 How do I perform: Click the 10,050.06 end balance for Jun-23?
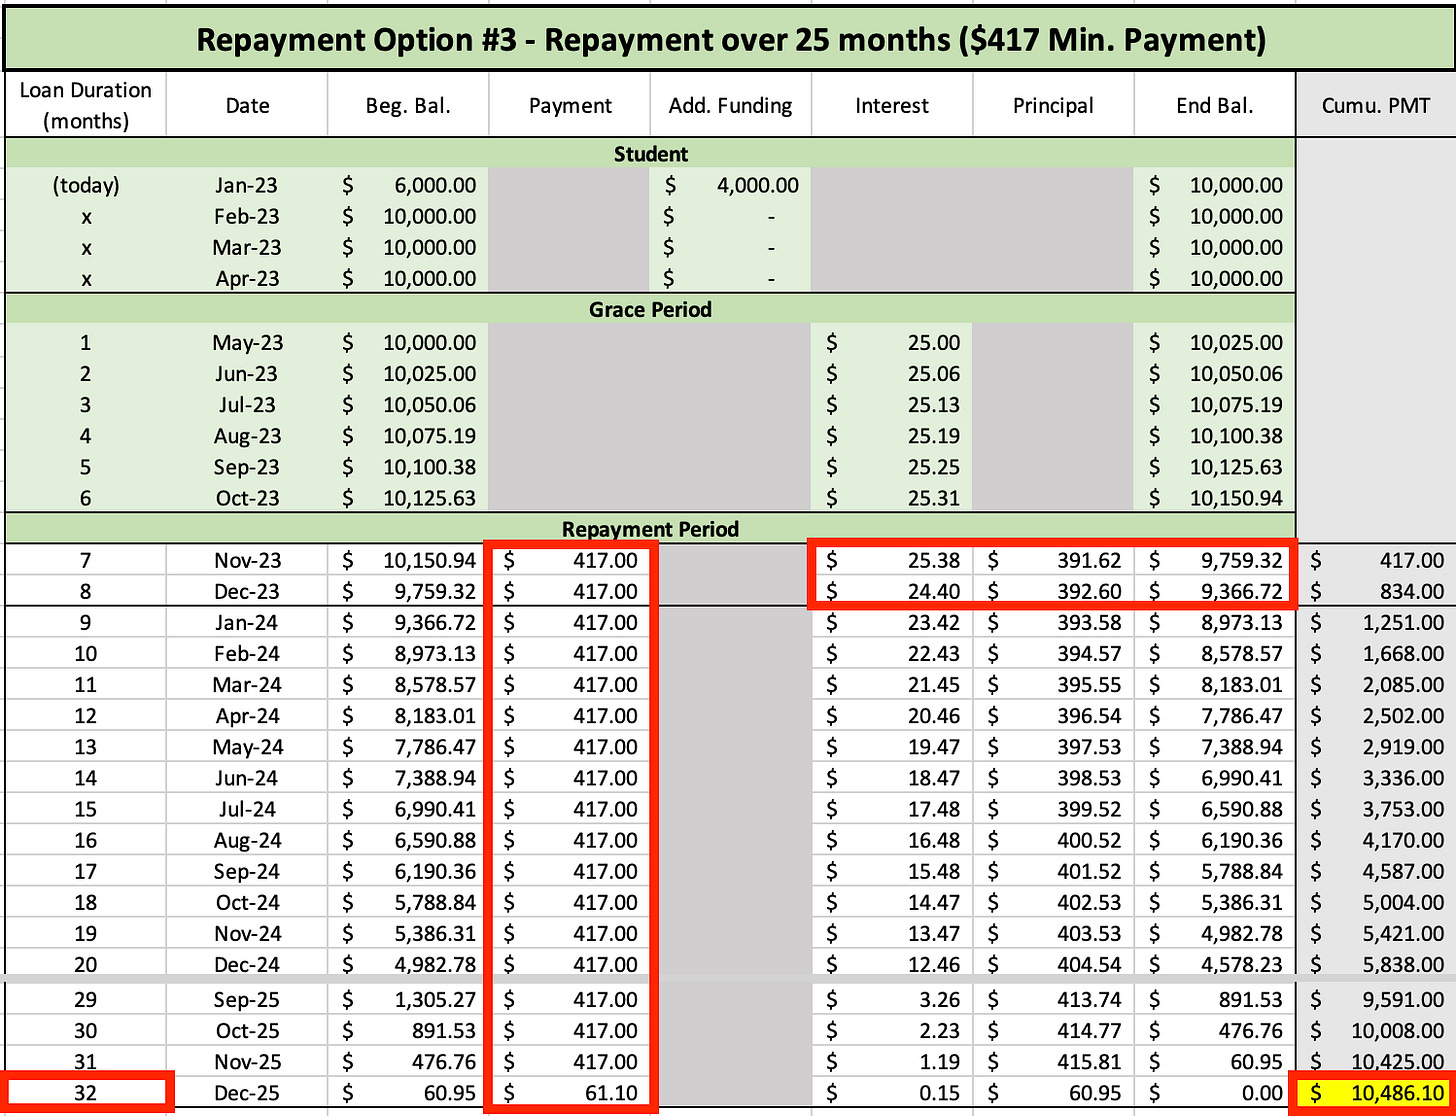(x=1214, y=373)
